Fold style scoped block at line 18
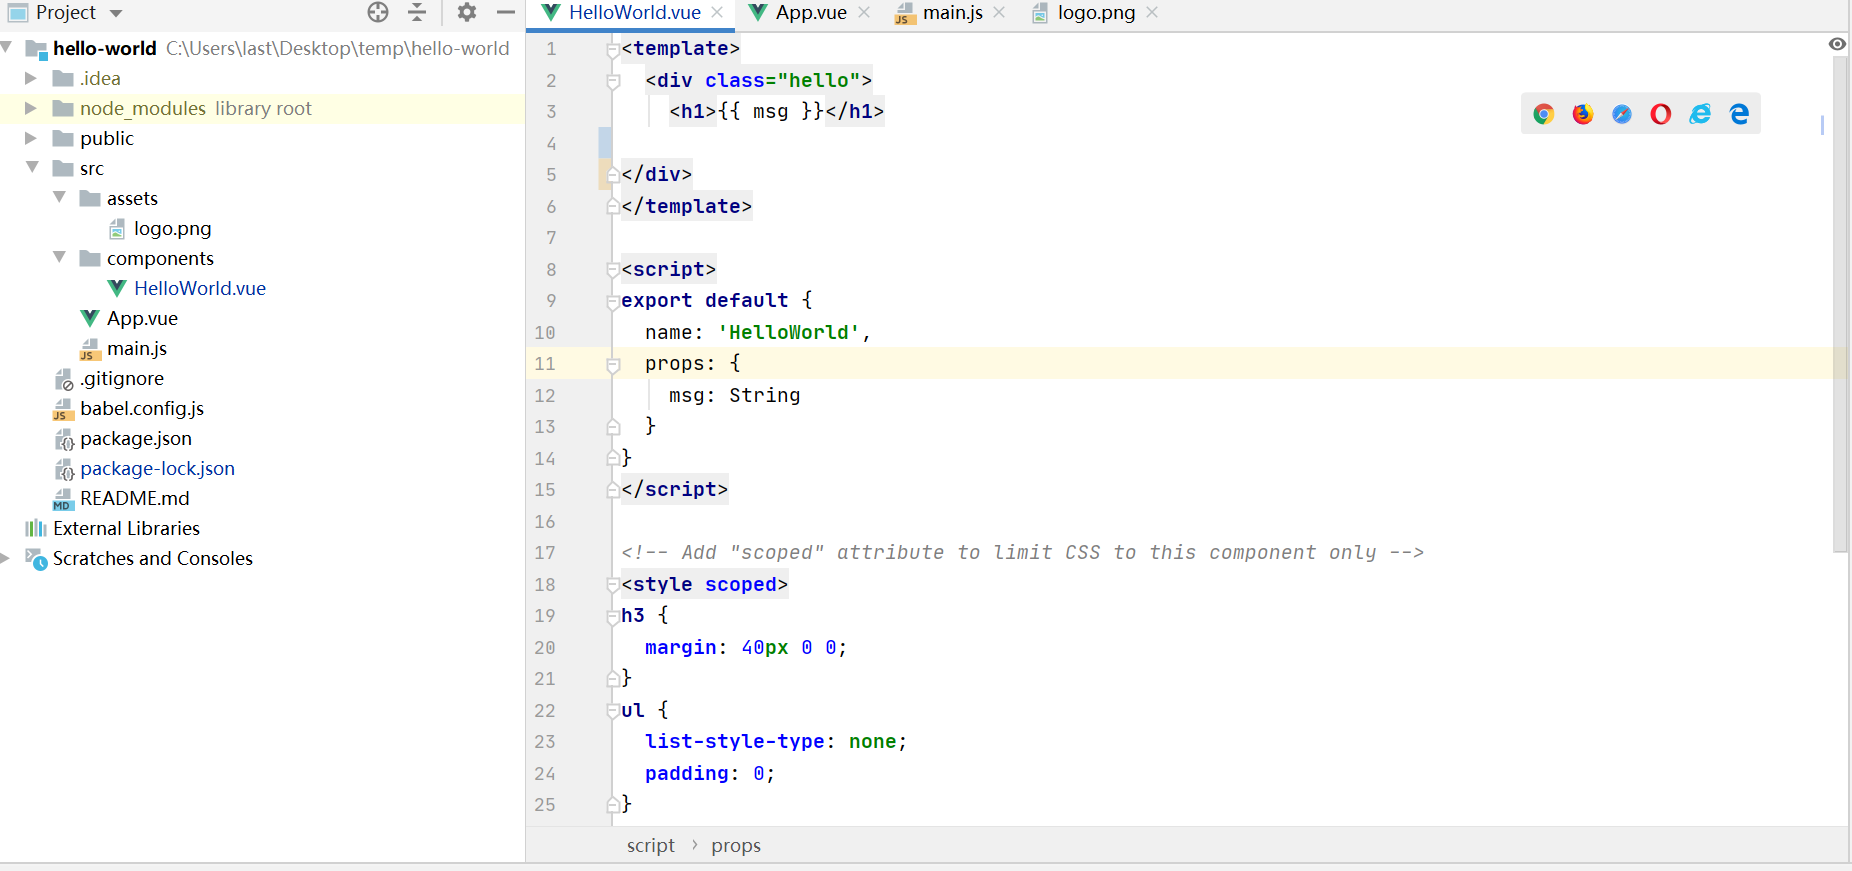 click(613, 585)
